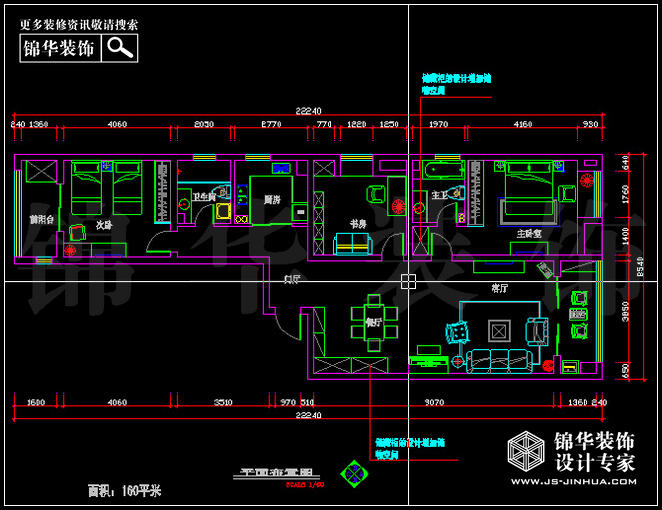Select the cyan sofa in the study 书房
The height and width of the screenshot is (510, 662).
pos(350,242)
